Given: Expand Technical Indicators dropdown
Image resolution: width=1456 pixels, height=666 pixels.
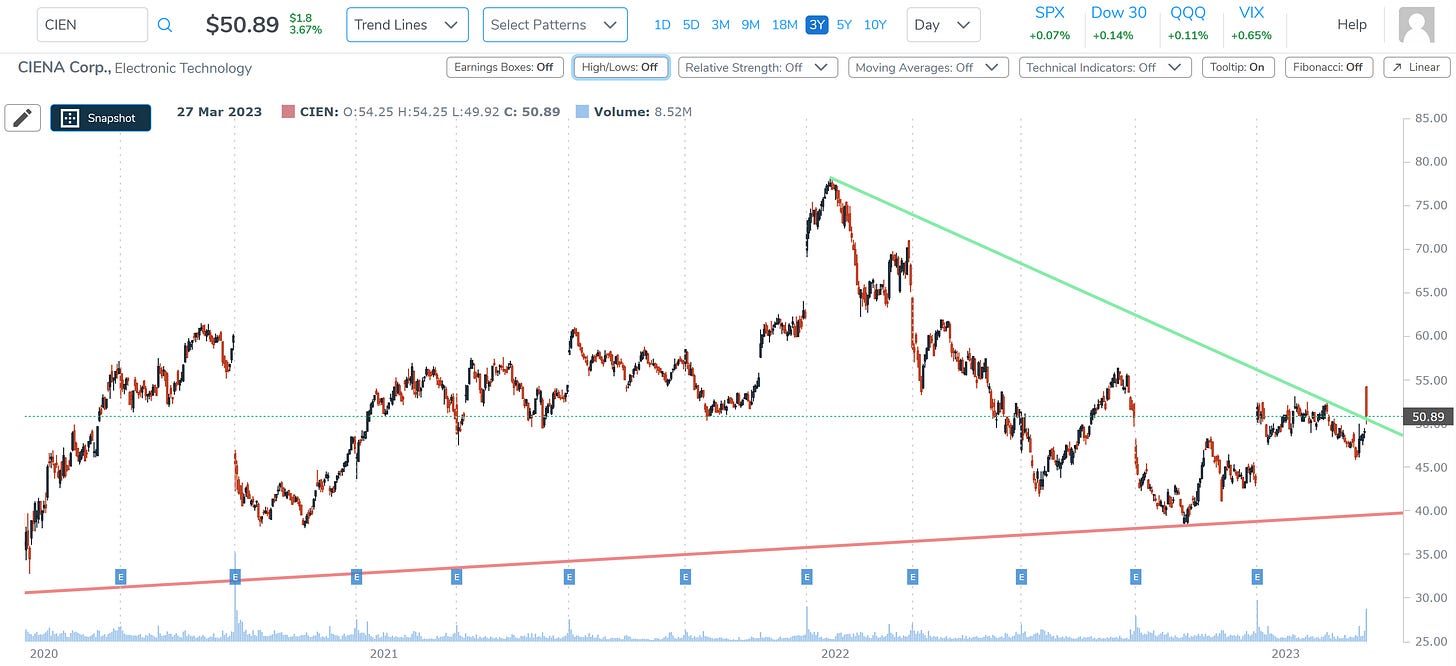Looking at the screenshot, I should pyautogui.click(x=1104, y=67).
